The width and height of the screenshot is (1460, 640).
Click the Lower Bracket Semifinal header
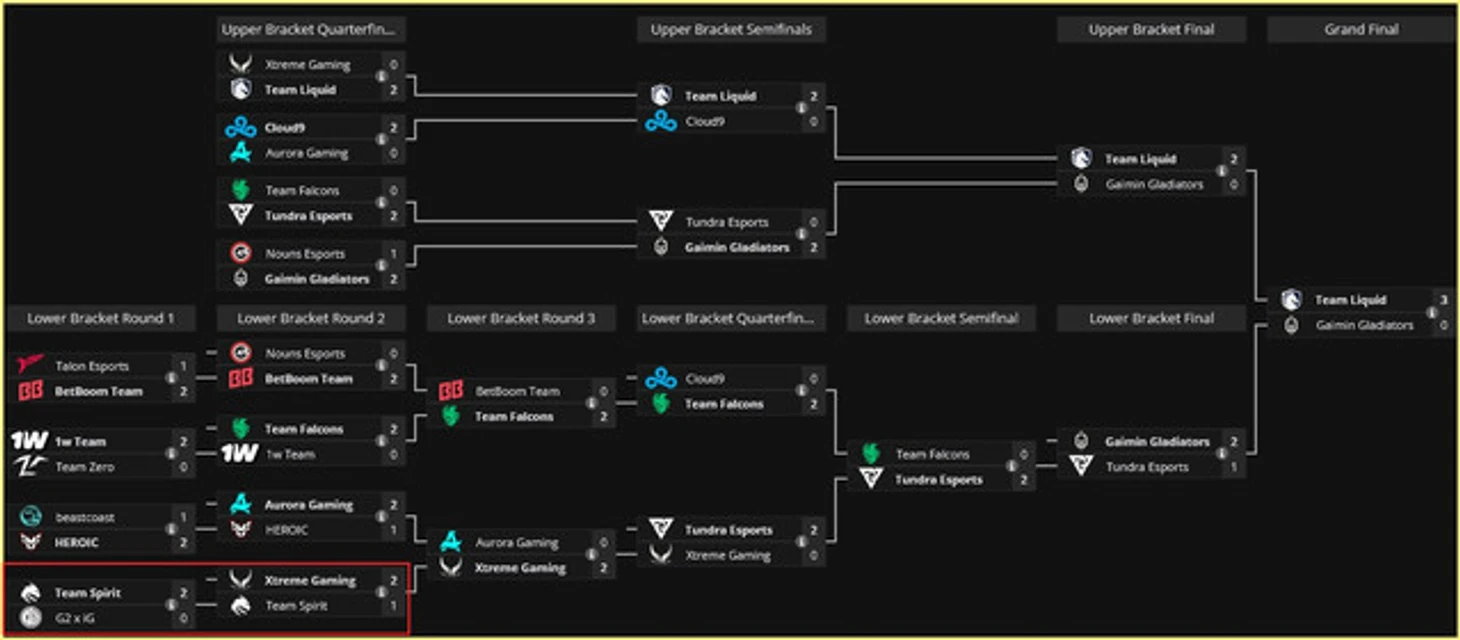[x=941, y=318]
